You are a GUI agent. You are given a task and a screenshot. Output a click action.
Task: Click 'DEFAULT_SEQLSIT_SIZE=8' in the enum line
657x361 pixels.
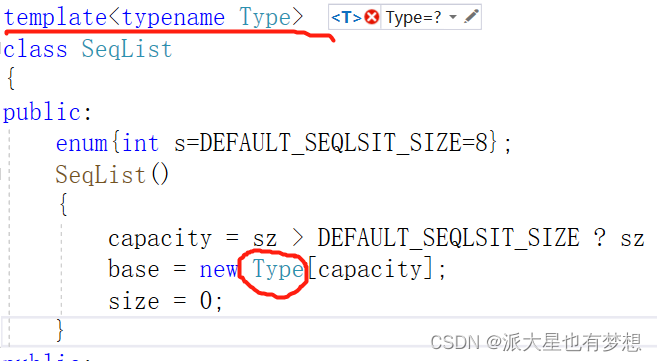pyautogui.click(x=343, y=143)
